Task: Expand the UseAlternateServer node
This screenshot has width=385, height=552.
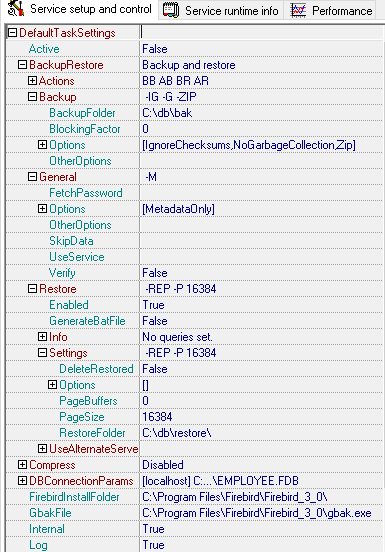Action: pyautogui.click(x=42, y=449)
